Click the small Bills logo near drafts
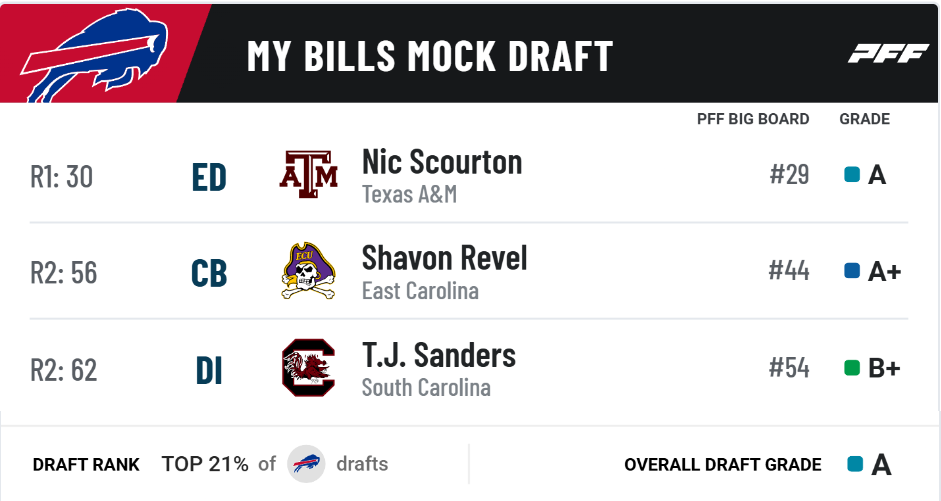 point(306,464)
